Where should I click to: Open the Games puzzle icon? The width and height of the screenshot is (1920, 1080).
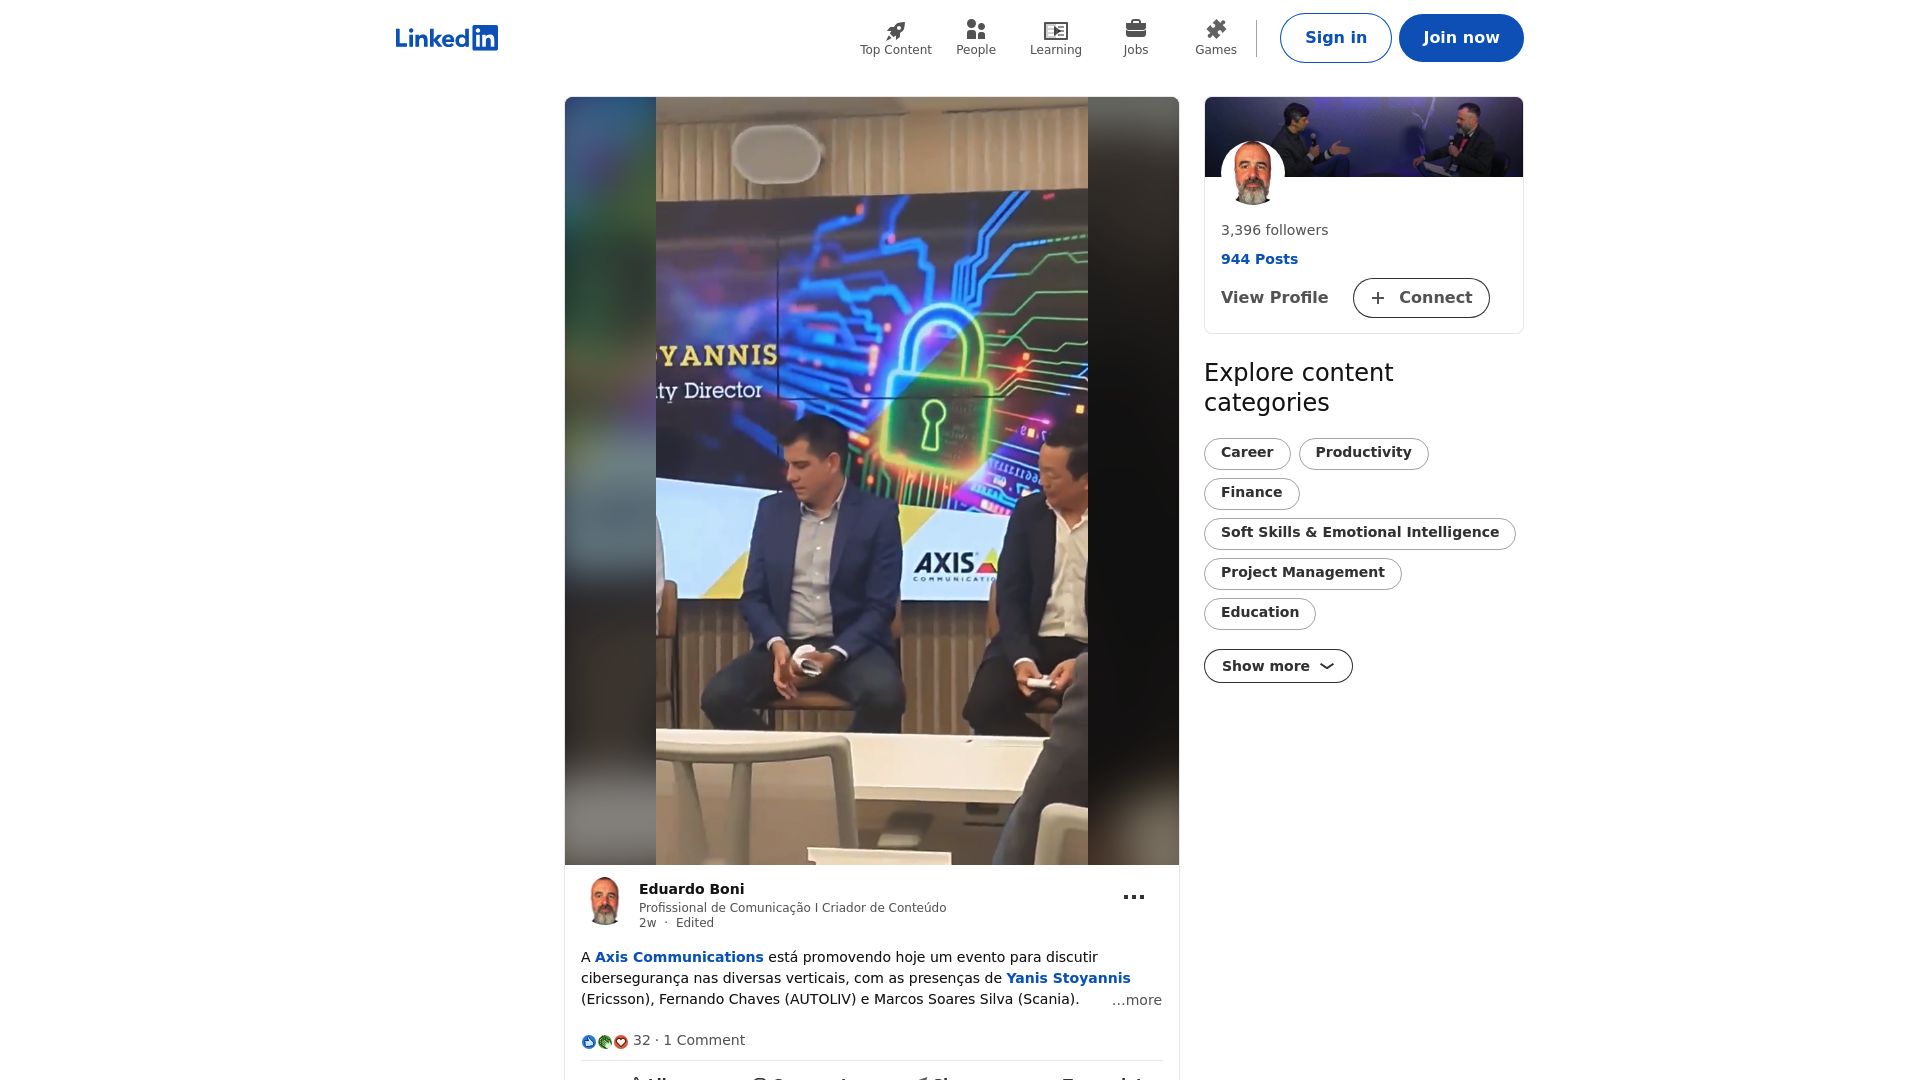coord(1215,30)
